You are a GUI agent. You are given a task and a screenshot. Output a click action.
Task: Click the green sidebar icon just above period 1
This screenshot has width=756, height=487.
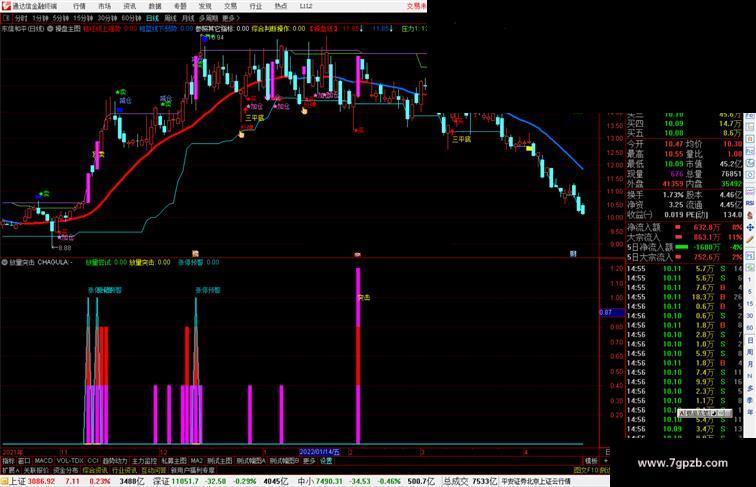click(x=750, y=268)
